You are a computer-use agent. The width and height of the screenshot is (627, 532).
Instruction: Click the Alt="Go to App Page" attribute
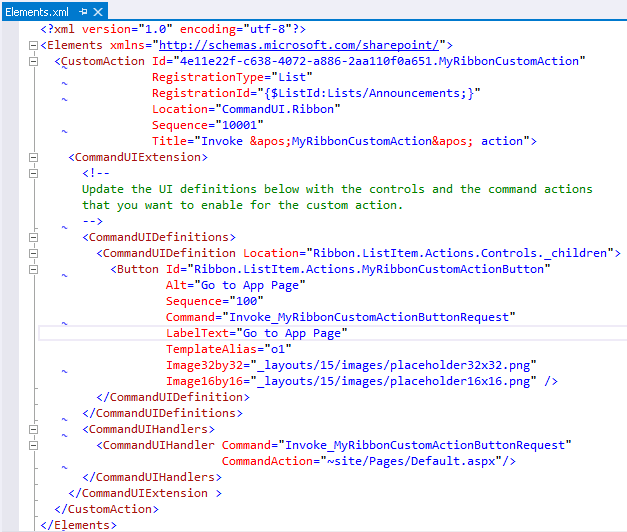(x=236, y=285)
